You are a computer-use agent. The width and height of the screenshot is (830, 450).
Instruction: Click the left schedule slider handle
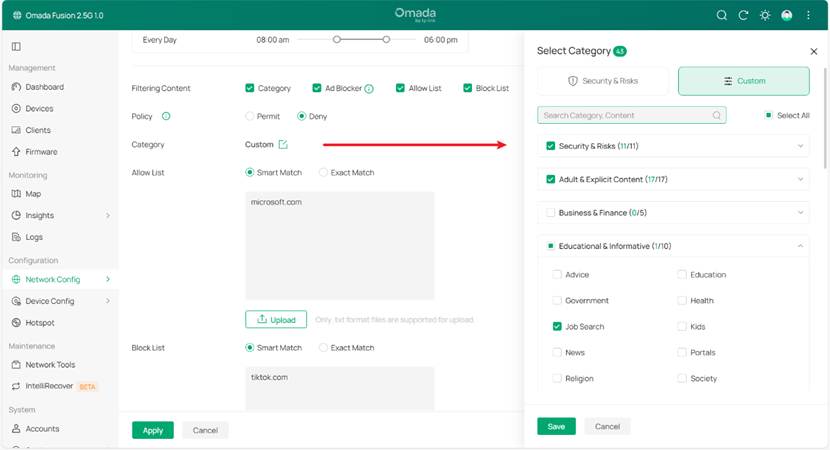[337, 39]
